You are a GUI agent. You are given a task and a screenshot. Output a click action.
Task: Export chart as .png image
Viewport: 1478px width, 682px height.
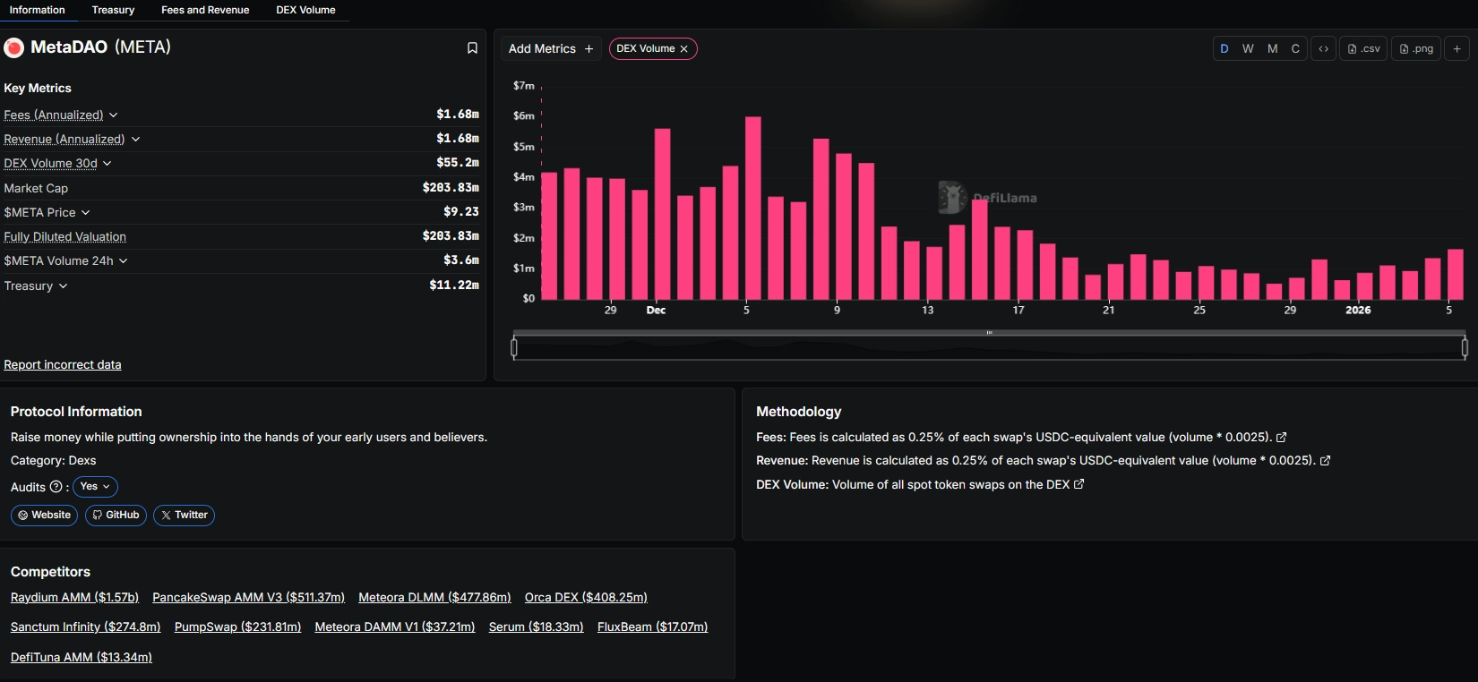point(1416,49)
